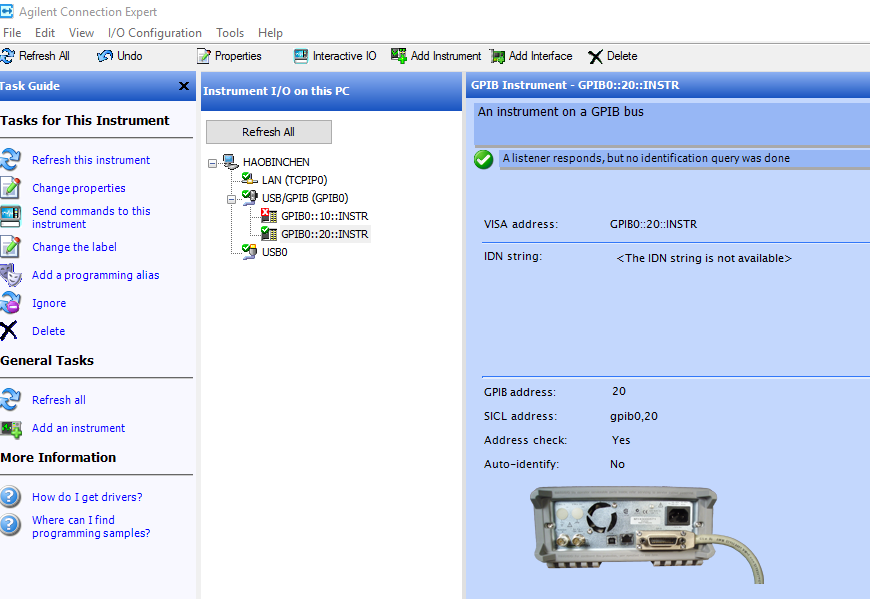
Task: Open the Help menu
Action: click(270, 33)
